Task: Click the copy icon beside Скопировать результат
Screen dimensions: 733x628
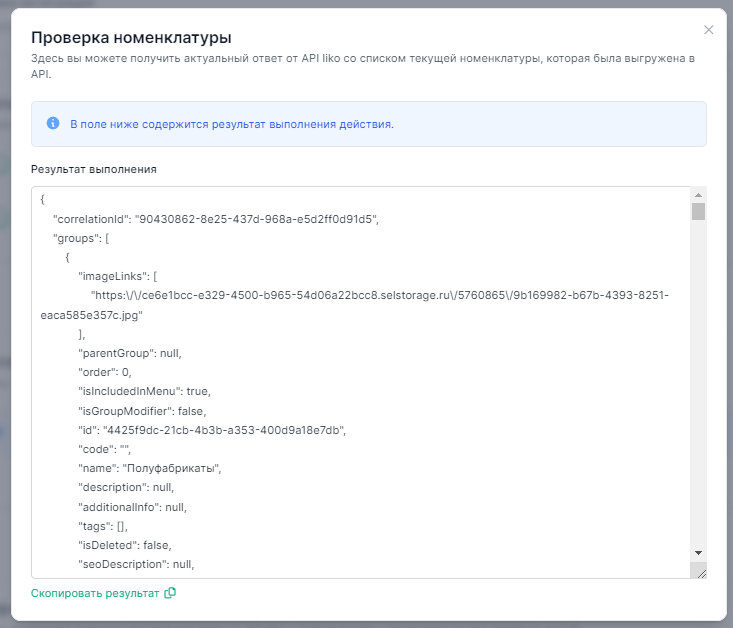Action: 170,593
